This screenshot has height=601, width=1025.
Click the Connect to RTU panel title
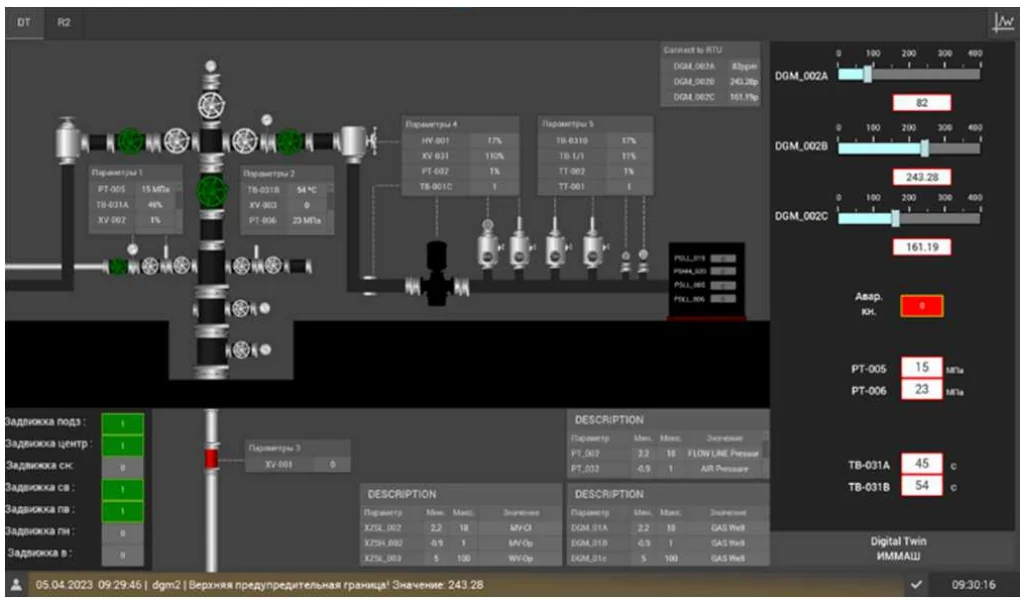[692, 50]
